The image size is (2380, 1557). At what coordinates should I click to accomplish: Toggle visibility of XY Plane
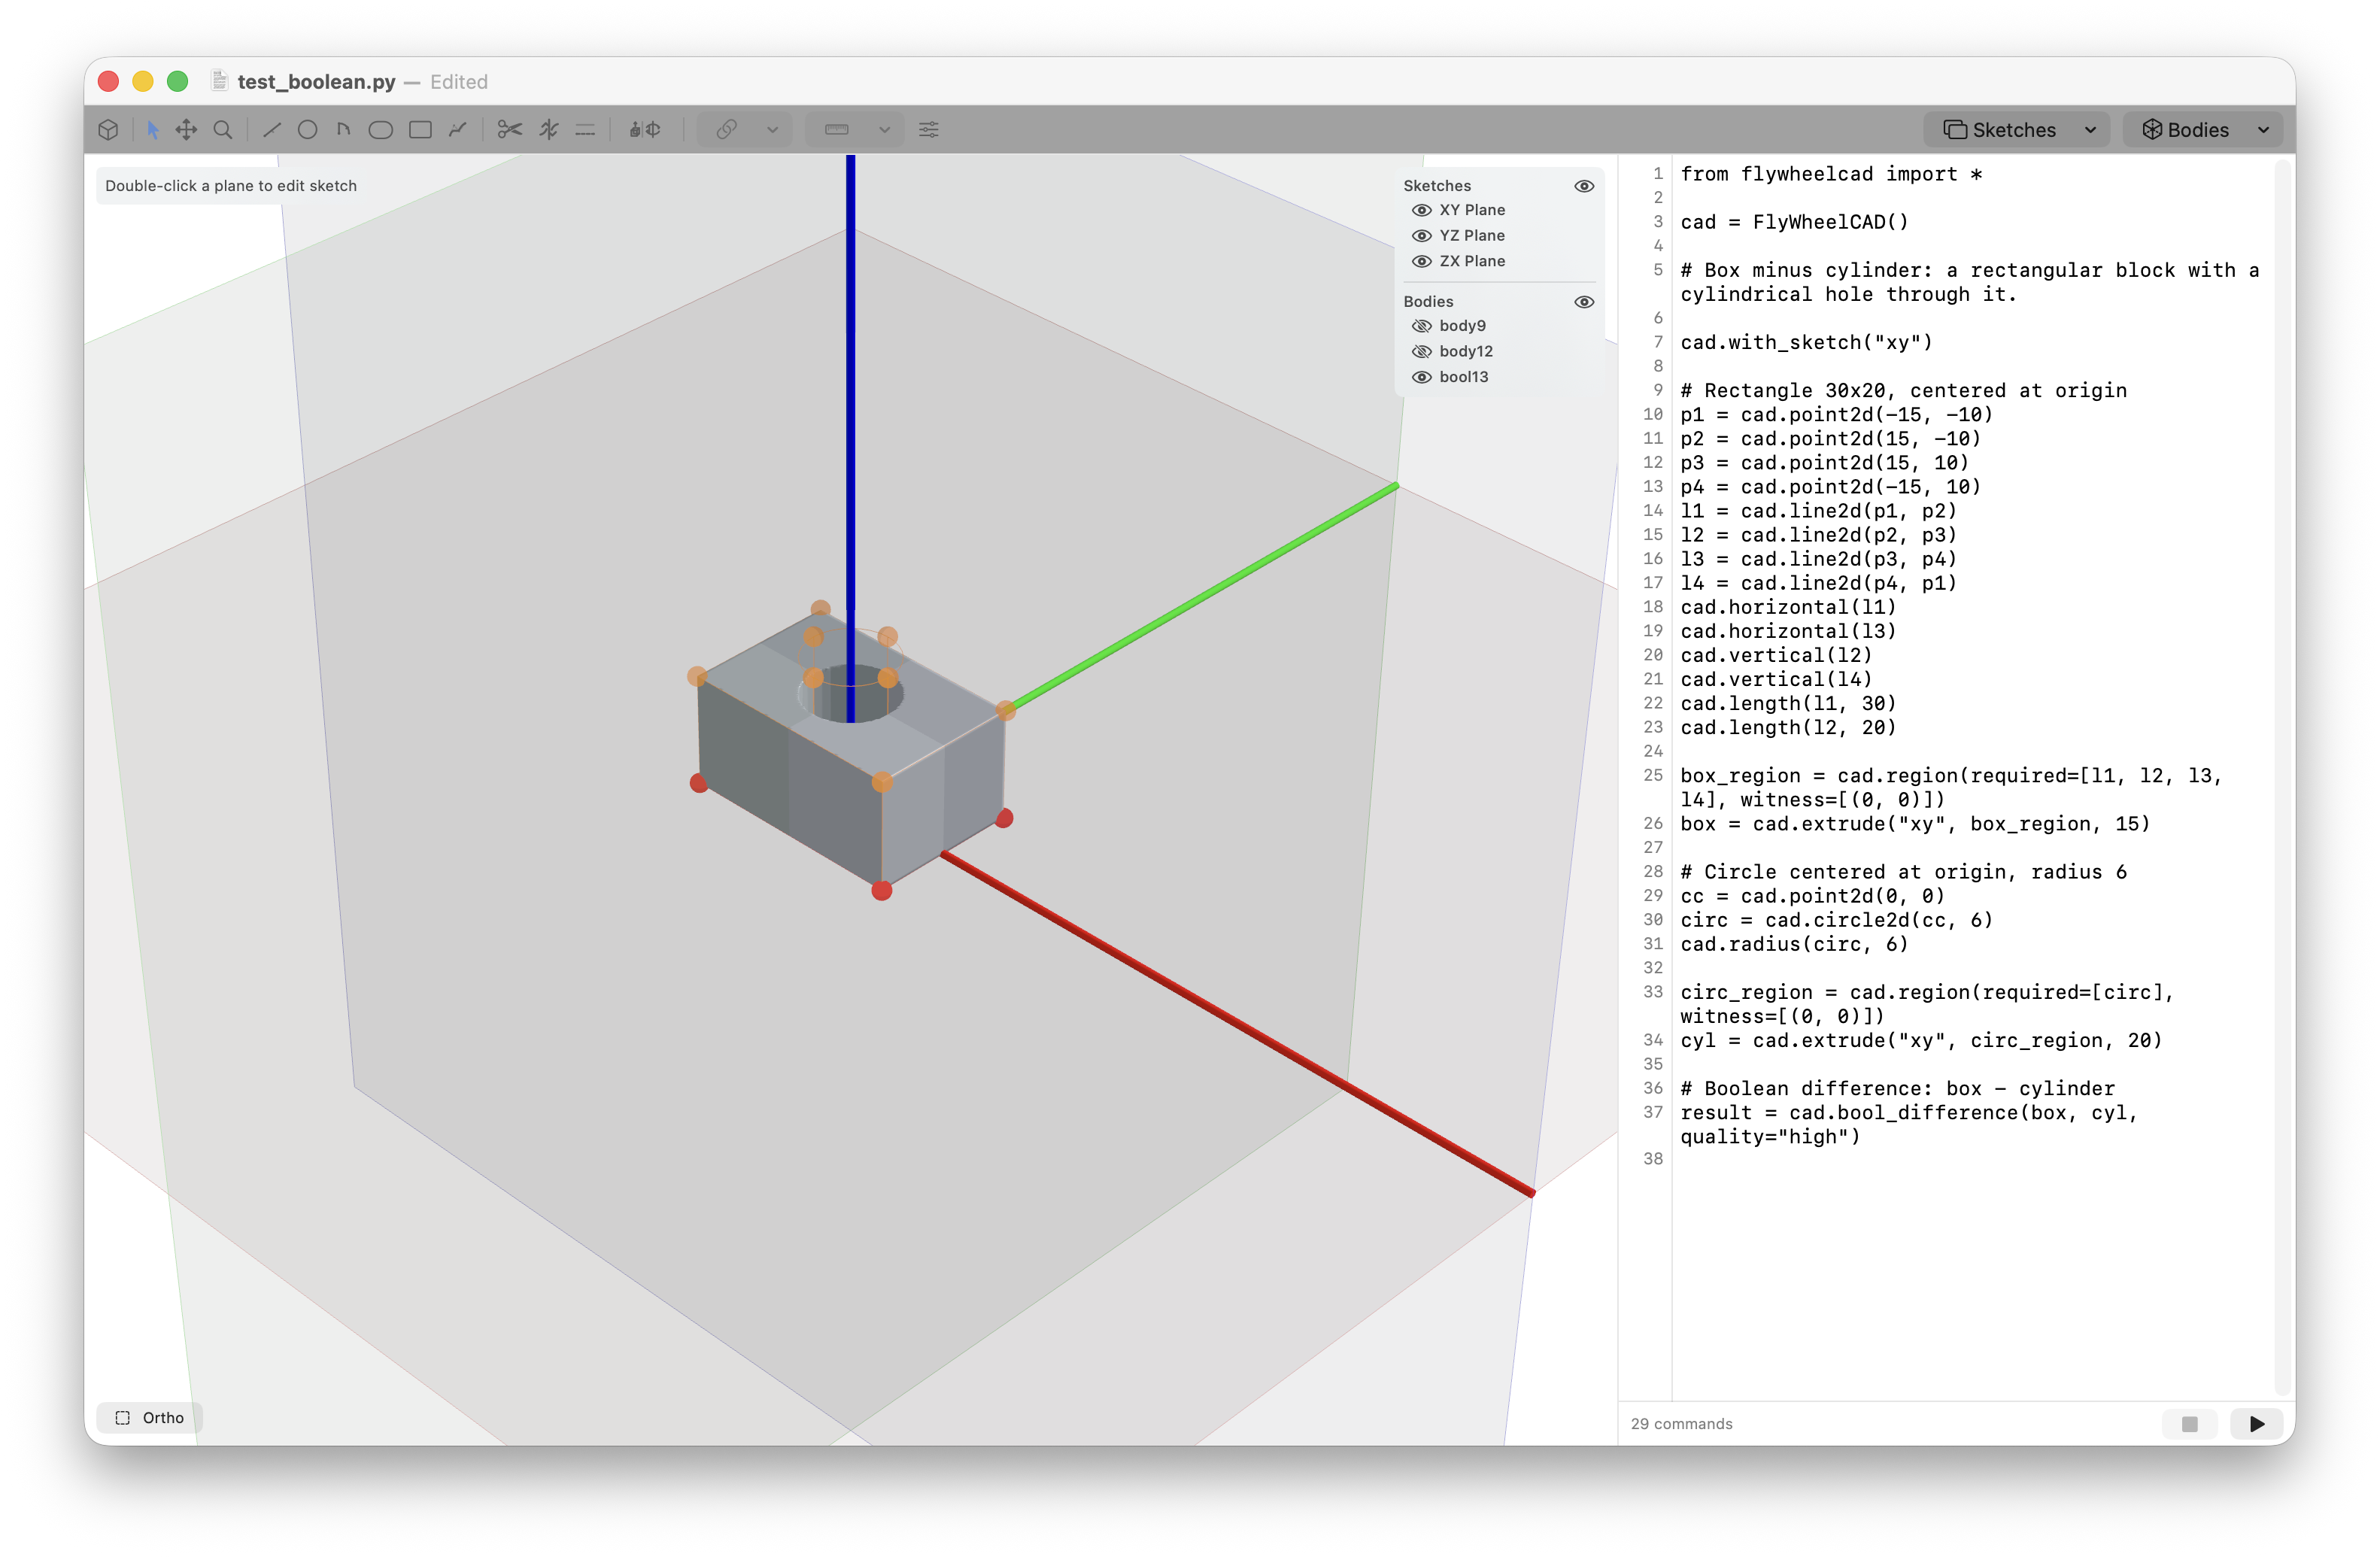click(x=1421, y=210)
